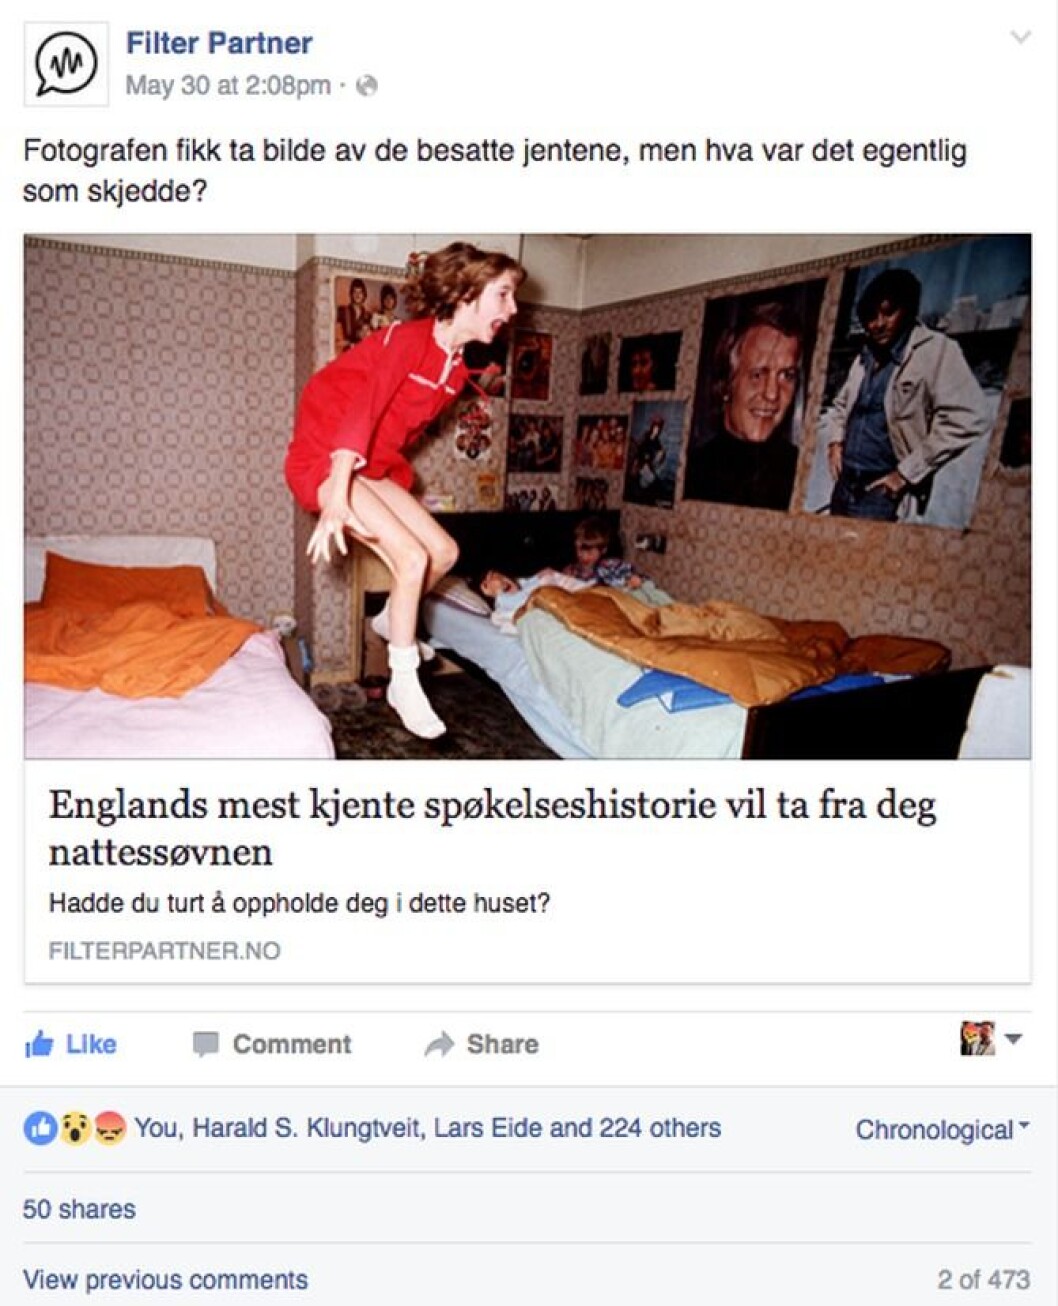Open the Chronological comment sorting dropdown
Screen dimensions: 1058x1306
[x=942, y=1130]
